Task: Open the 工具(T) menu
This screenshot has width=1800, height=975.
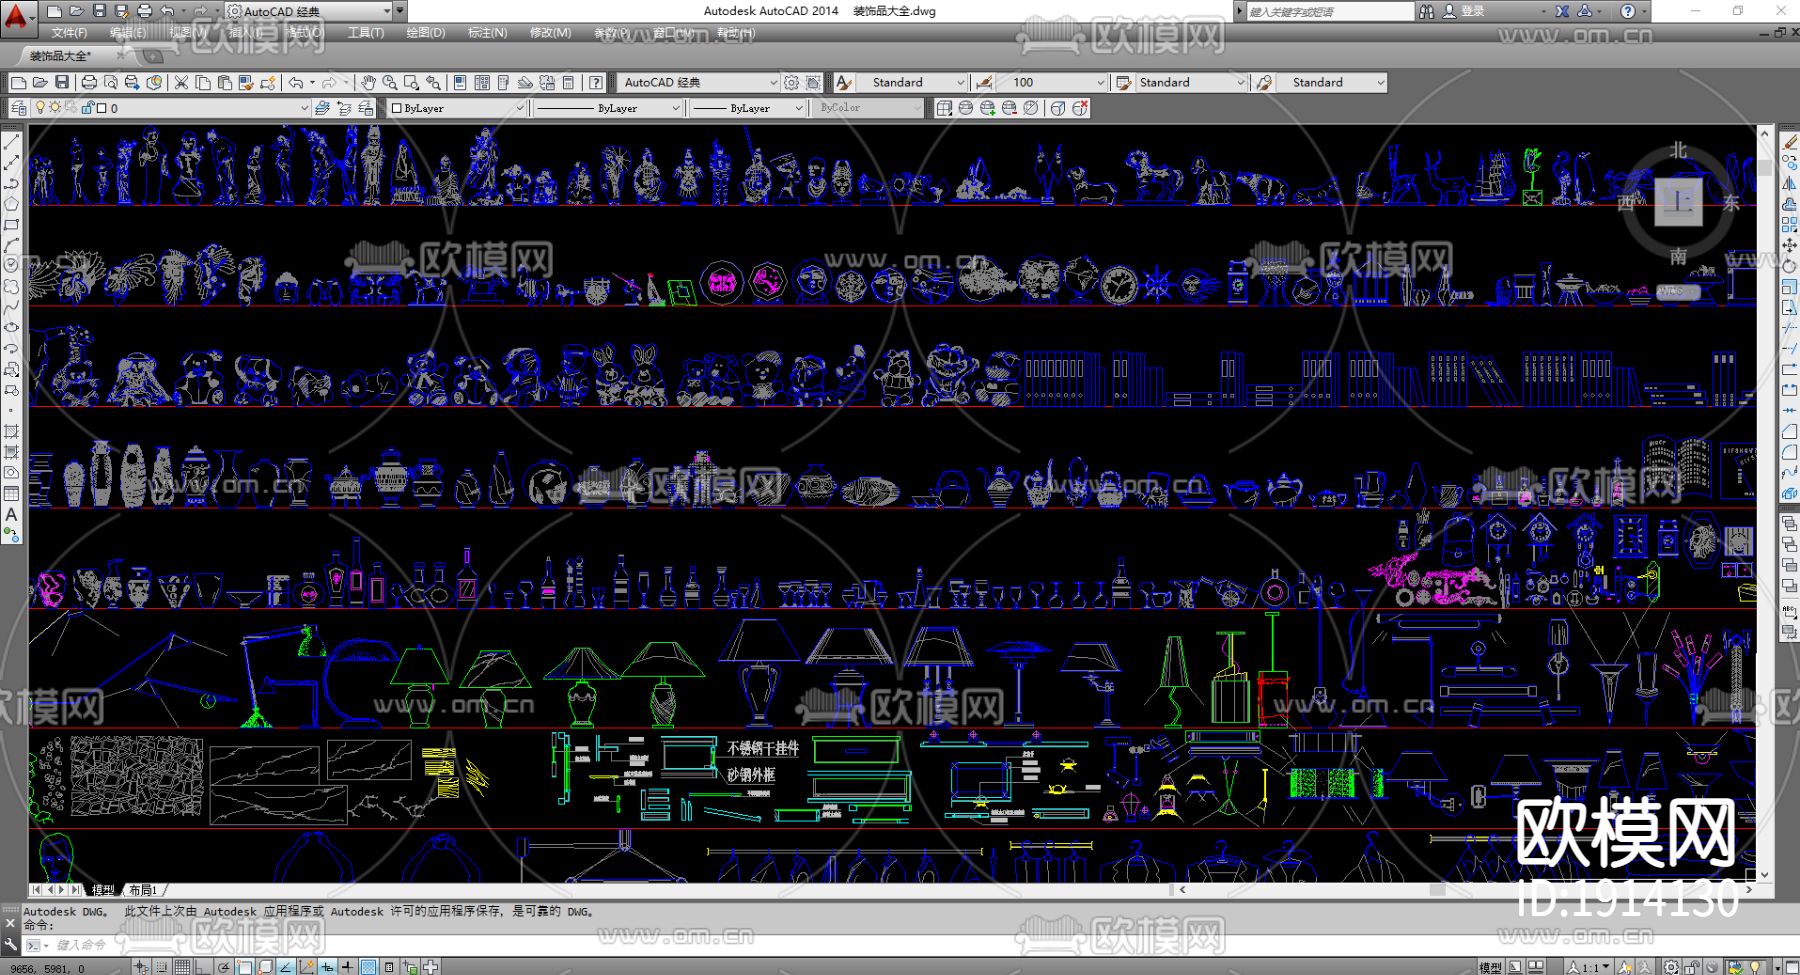Action: tap(366, 33)
